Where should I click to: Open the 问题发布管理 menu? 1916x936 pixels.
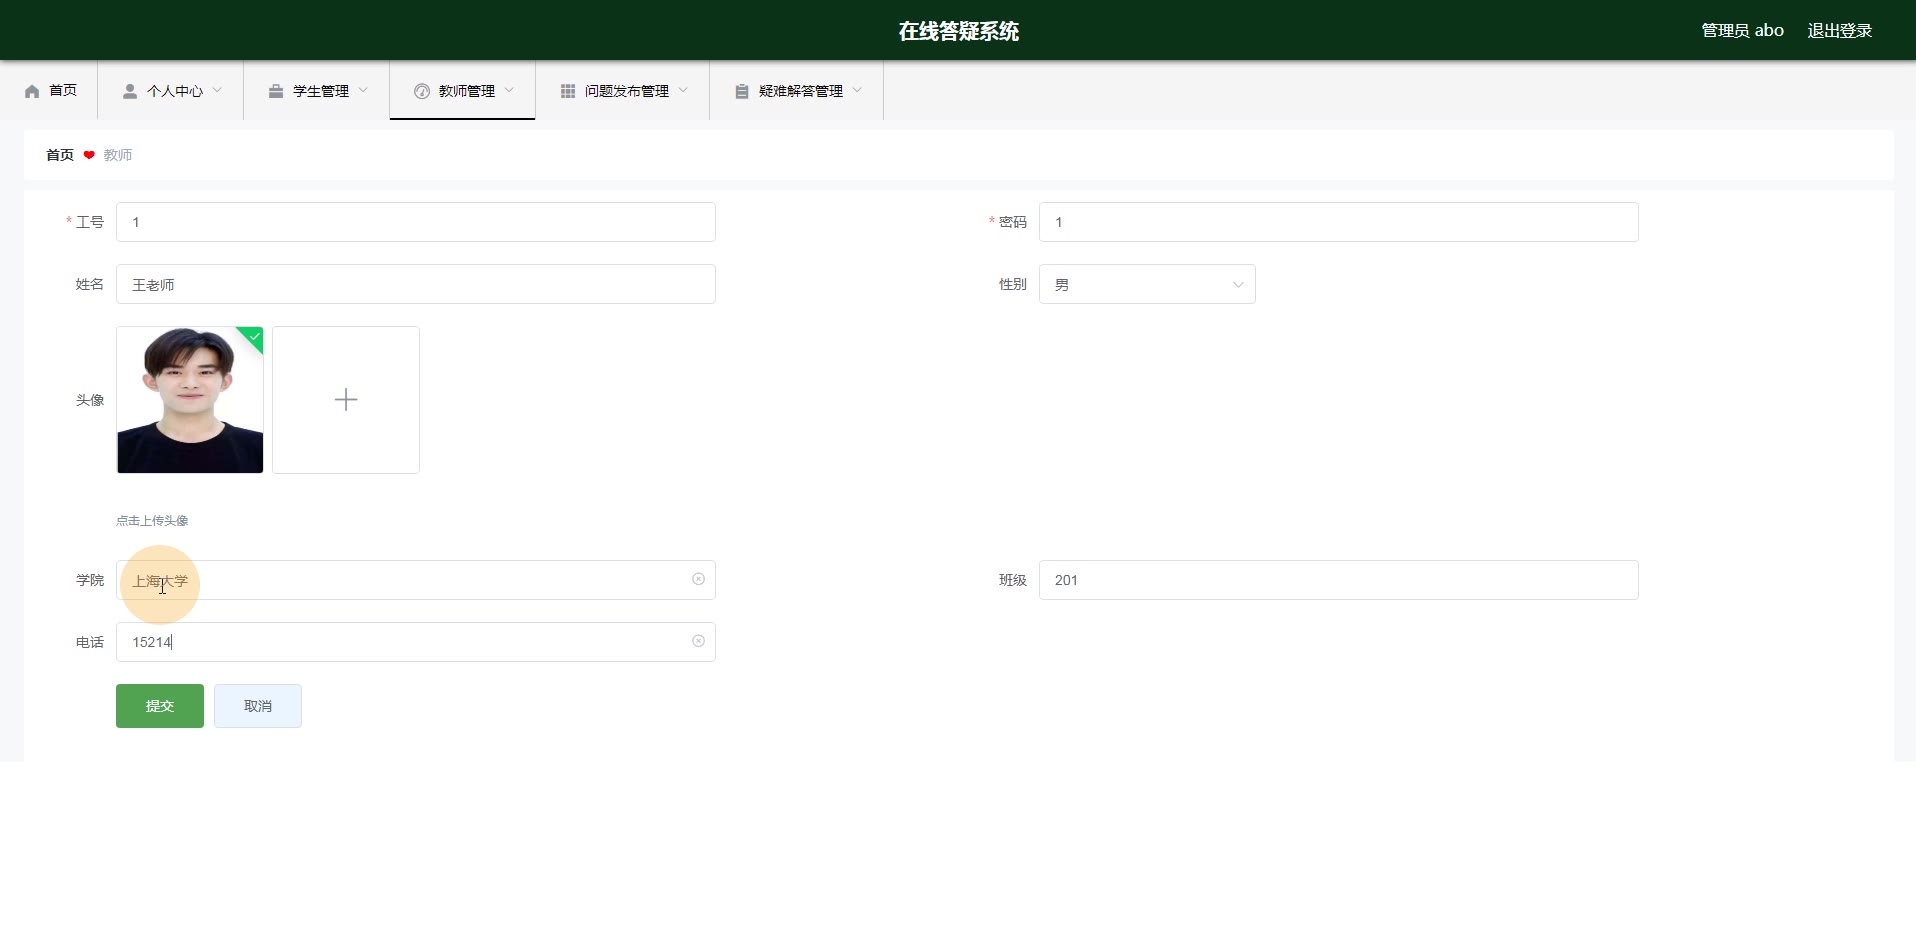(623, 91)
